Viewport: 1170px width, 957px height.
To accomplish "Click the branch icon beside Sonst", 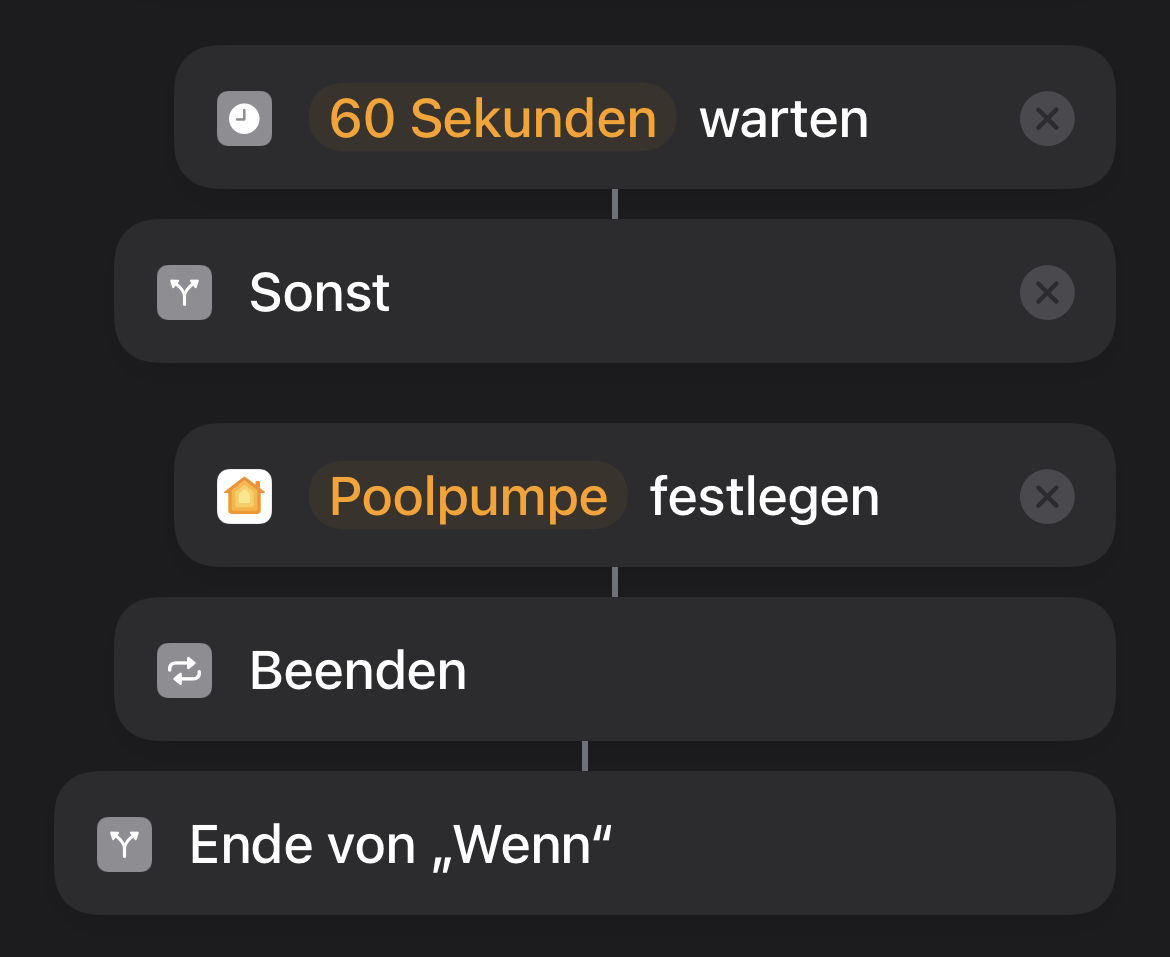I will [x=184, y=292].
